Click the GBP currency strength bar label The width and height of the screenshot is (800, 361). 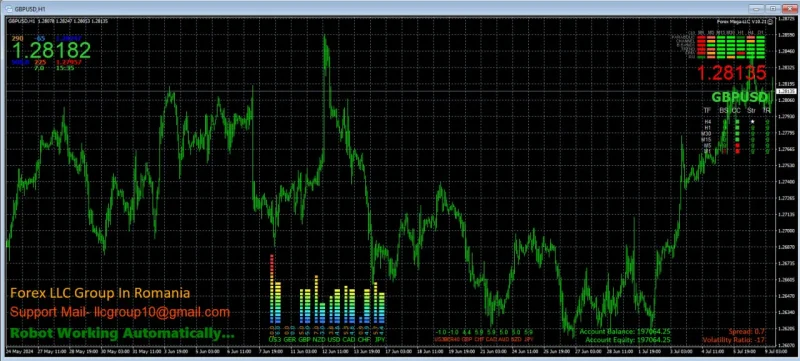coord(305,339)
